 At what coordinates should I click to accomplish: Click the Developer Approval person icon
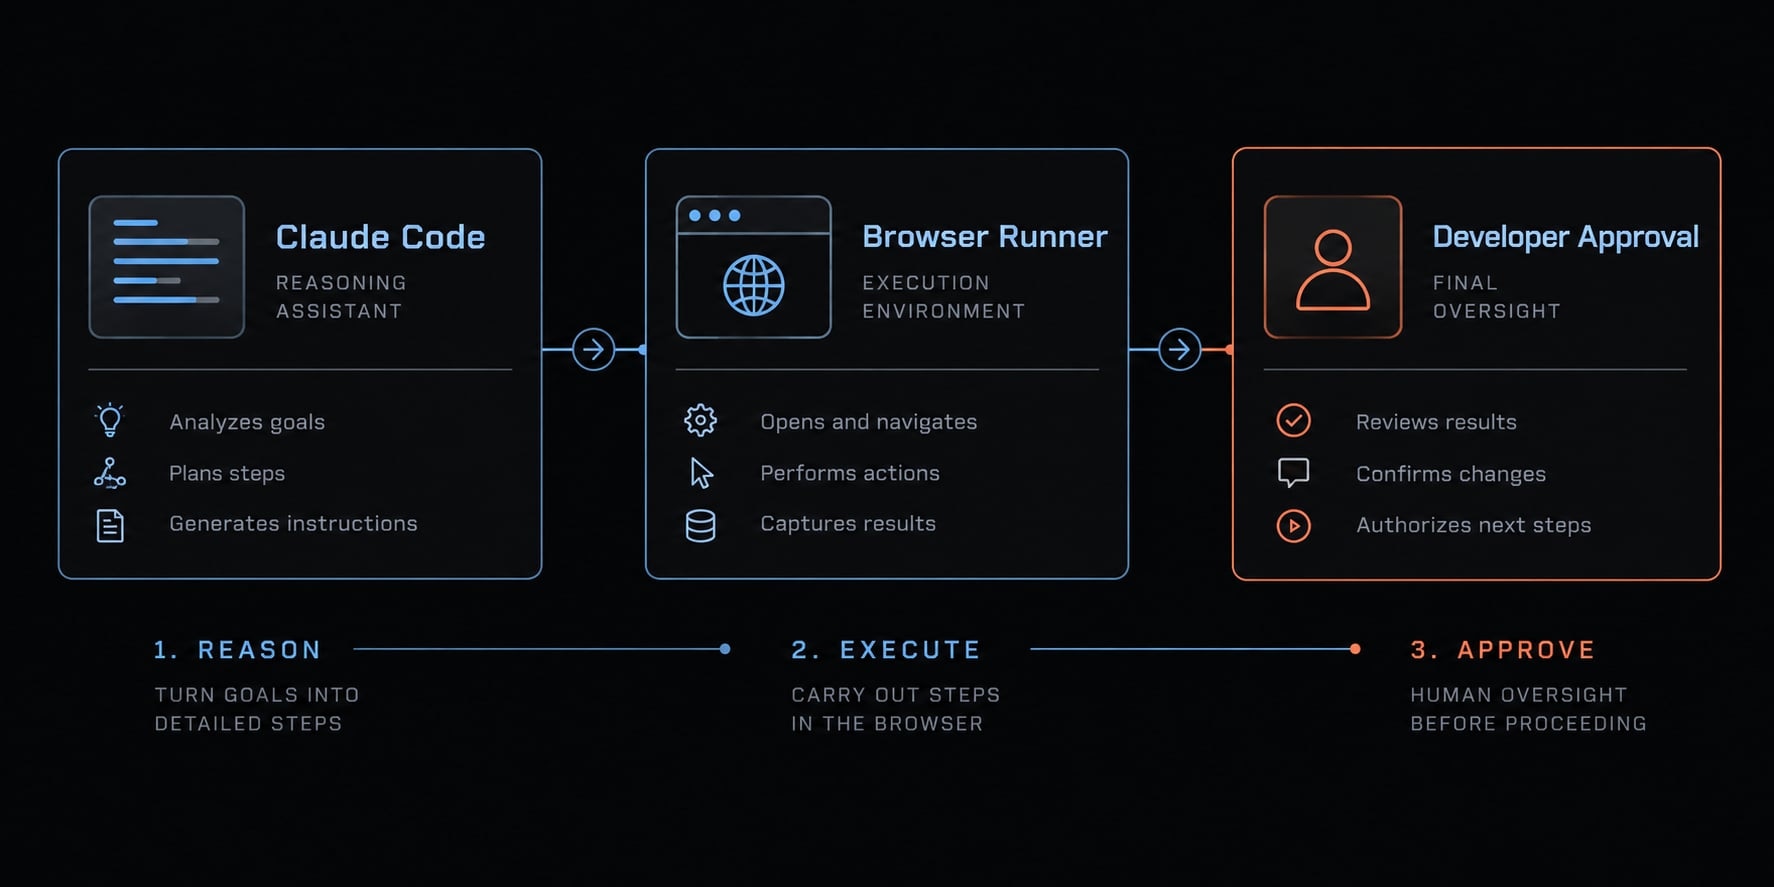click(1333, 267)
